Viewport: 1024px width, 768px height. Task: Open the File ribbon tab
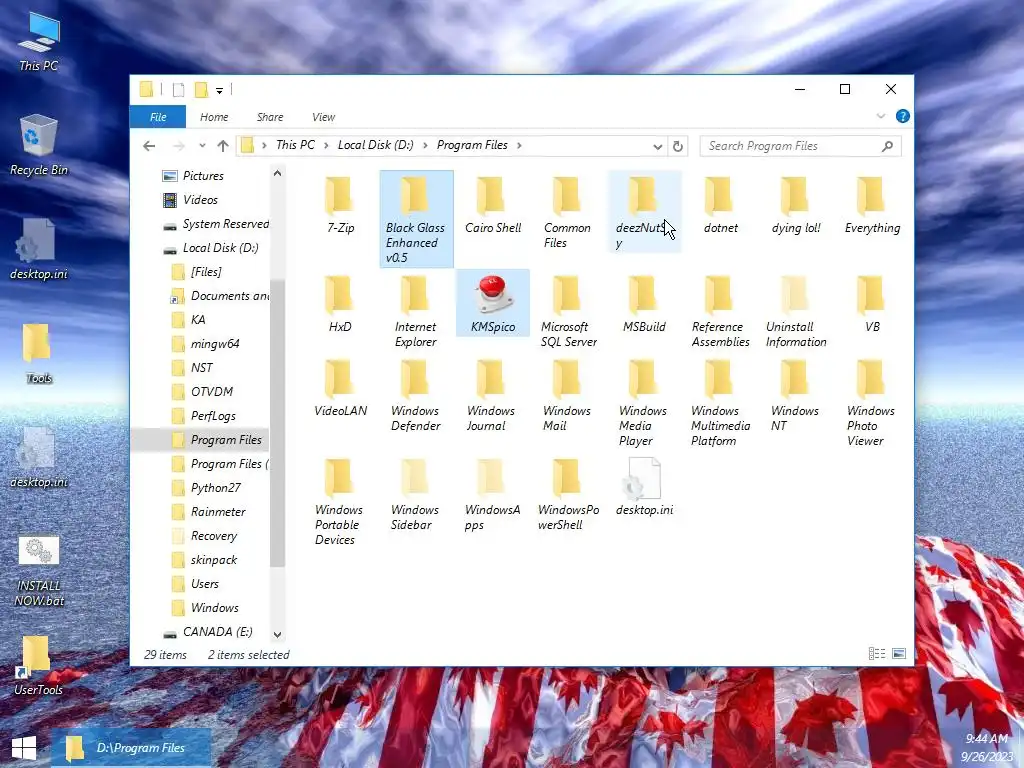pos(158,117)
